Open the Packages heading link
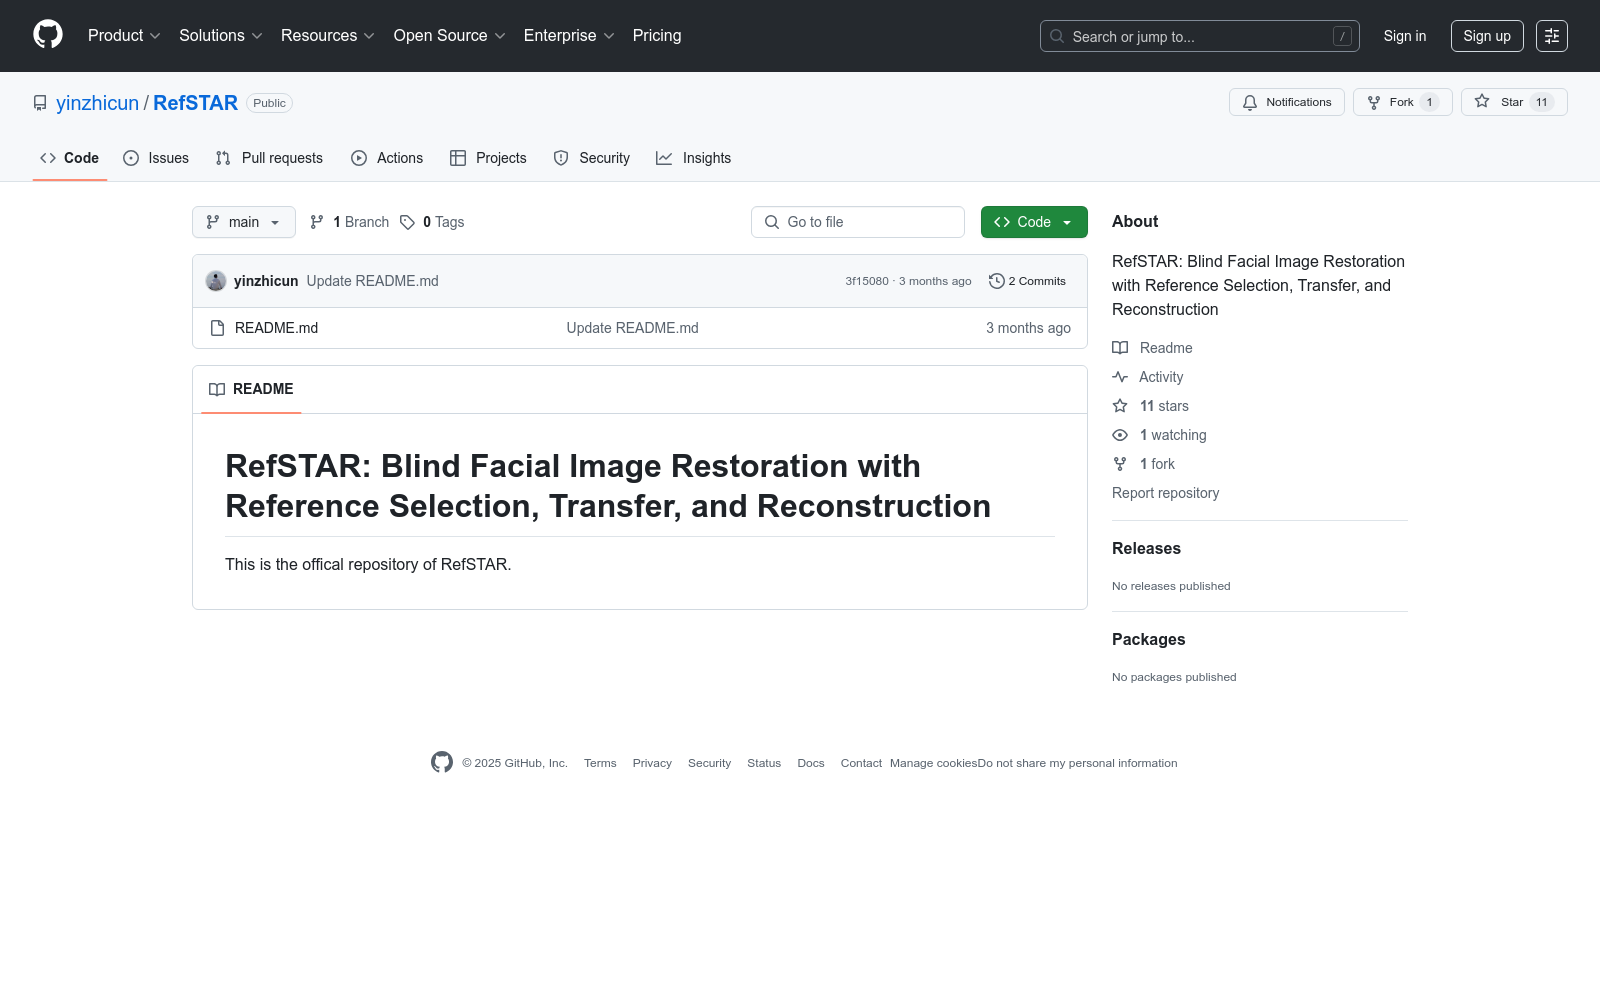1600x1000 pixels. coord(1148,639)
